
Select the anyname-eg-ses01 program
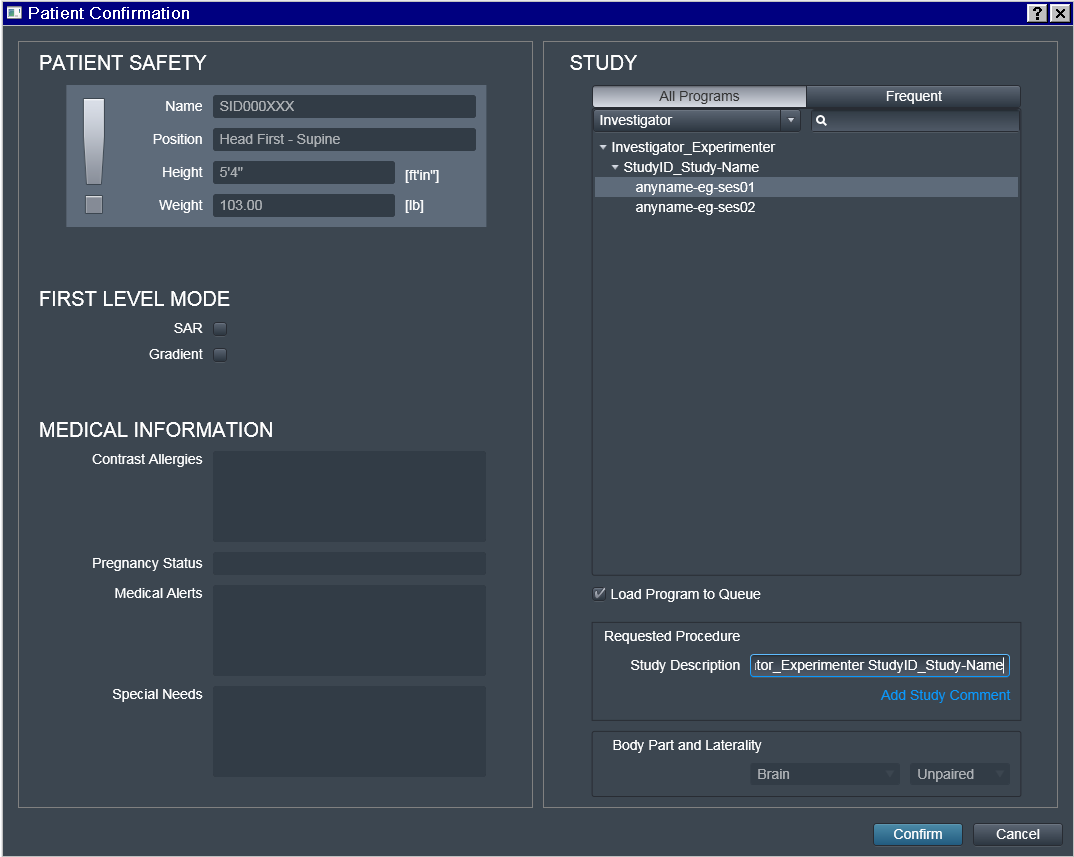coord(806,188)
